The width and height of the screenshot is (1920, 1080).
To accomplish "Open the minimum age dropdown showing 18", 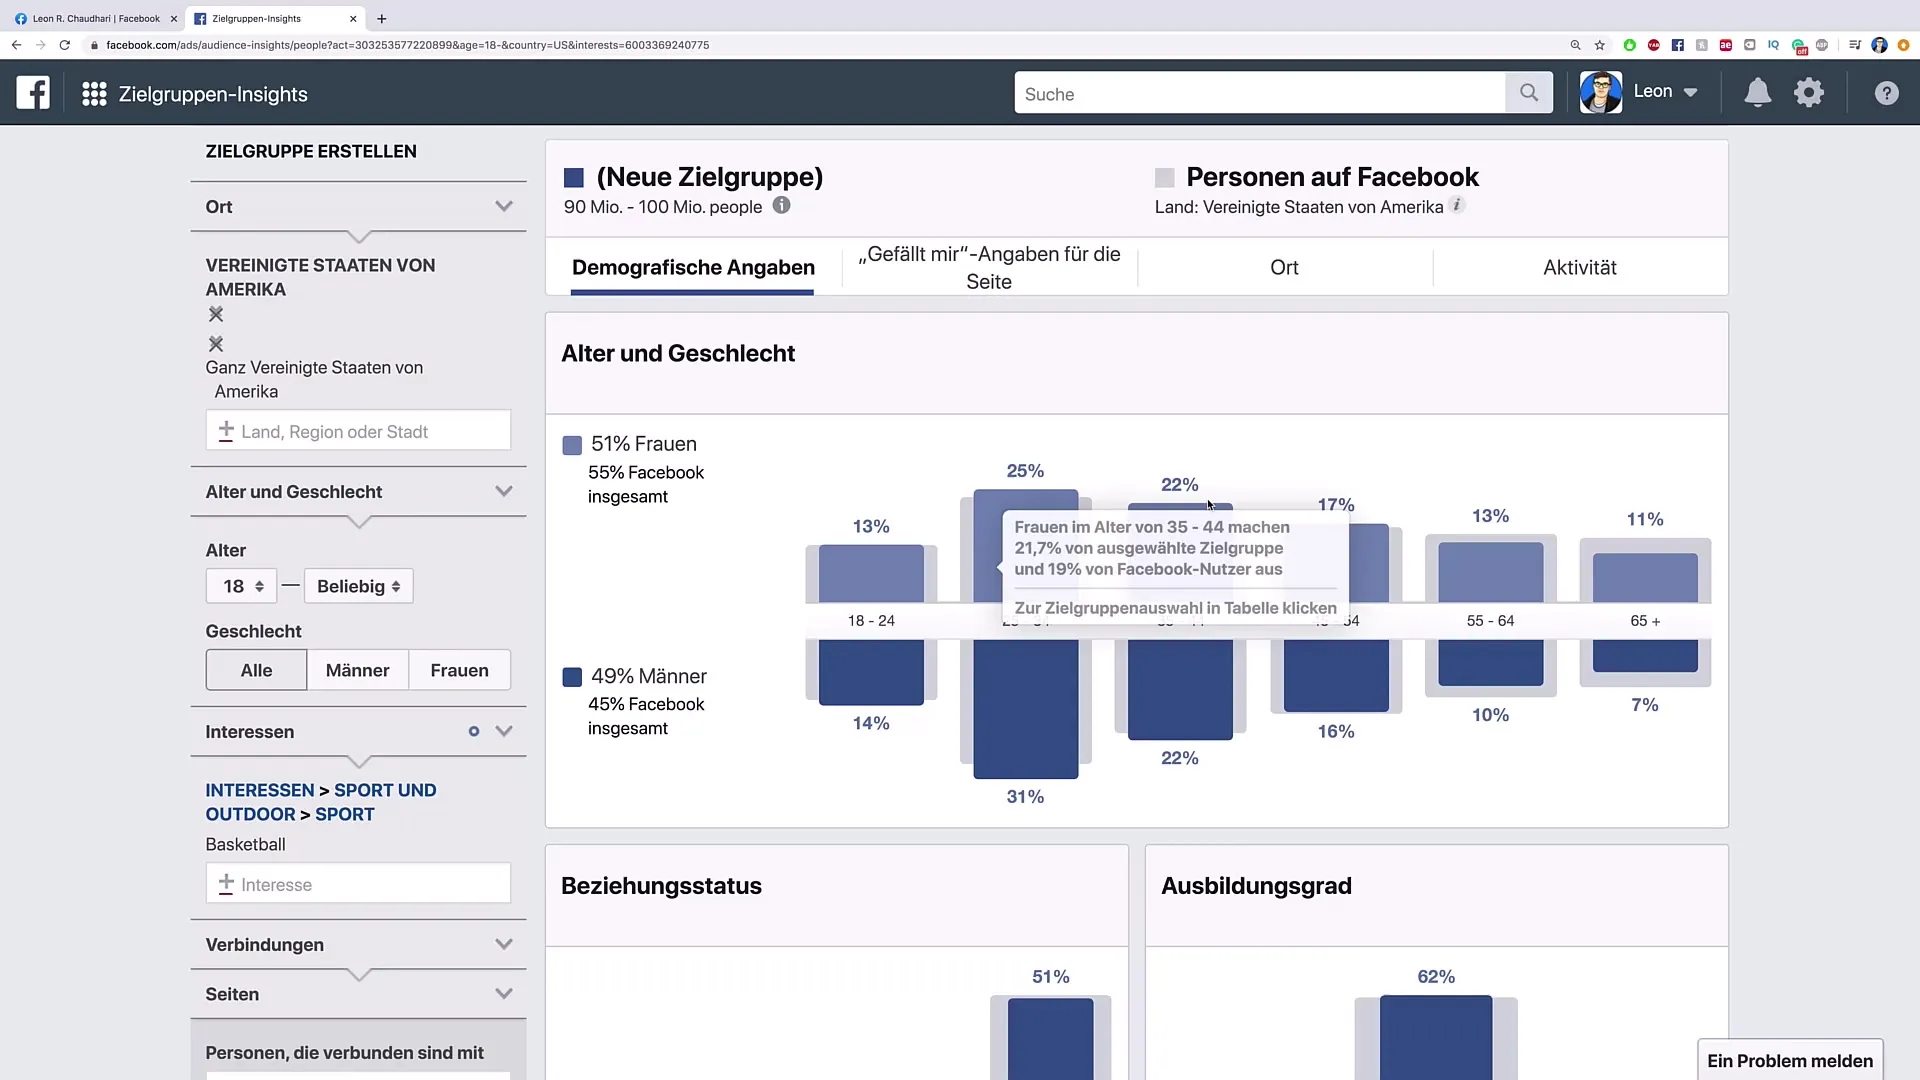I will (x=241, y=586).
